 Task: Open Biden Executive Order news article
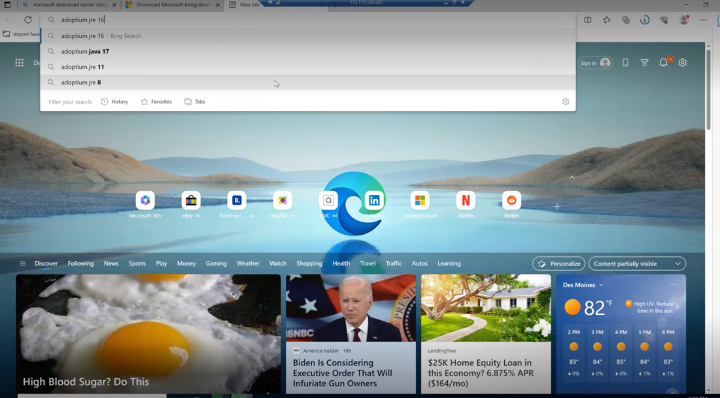(x=351, y=334)
